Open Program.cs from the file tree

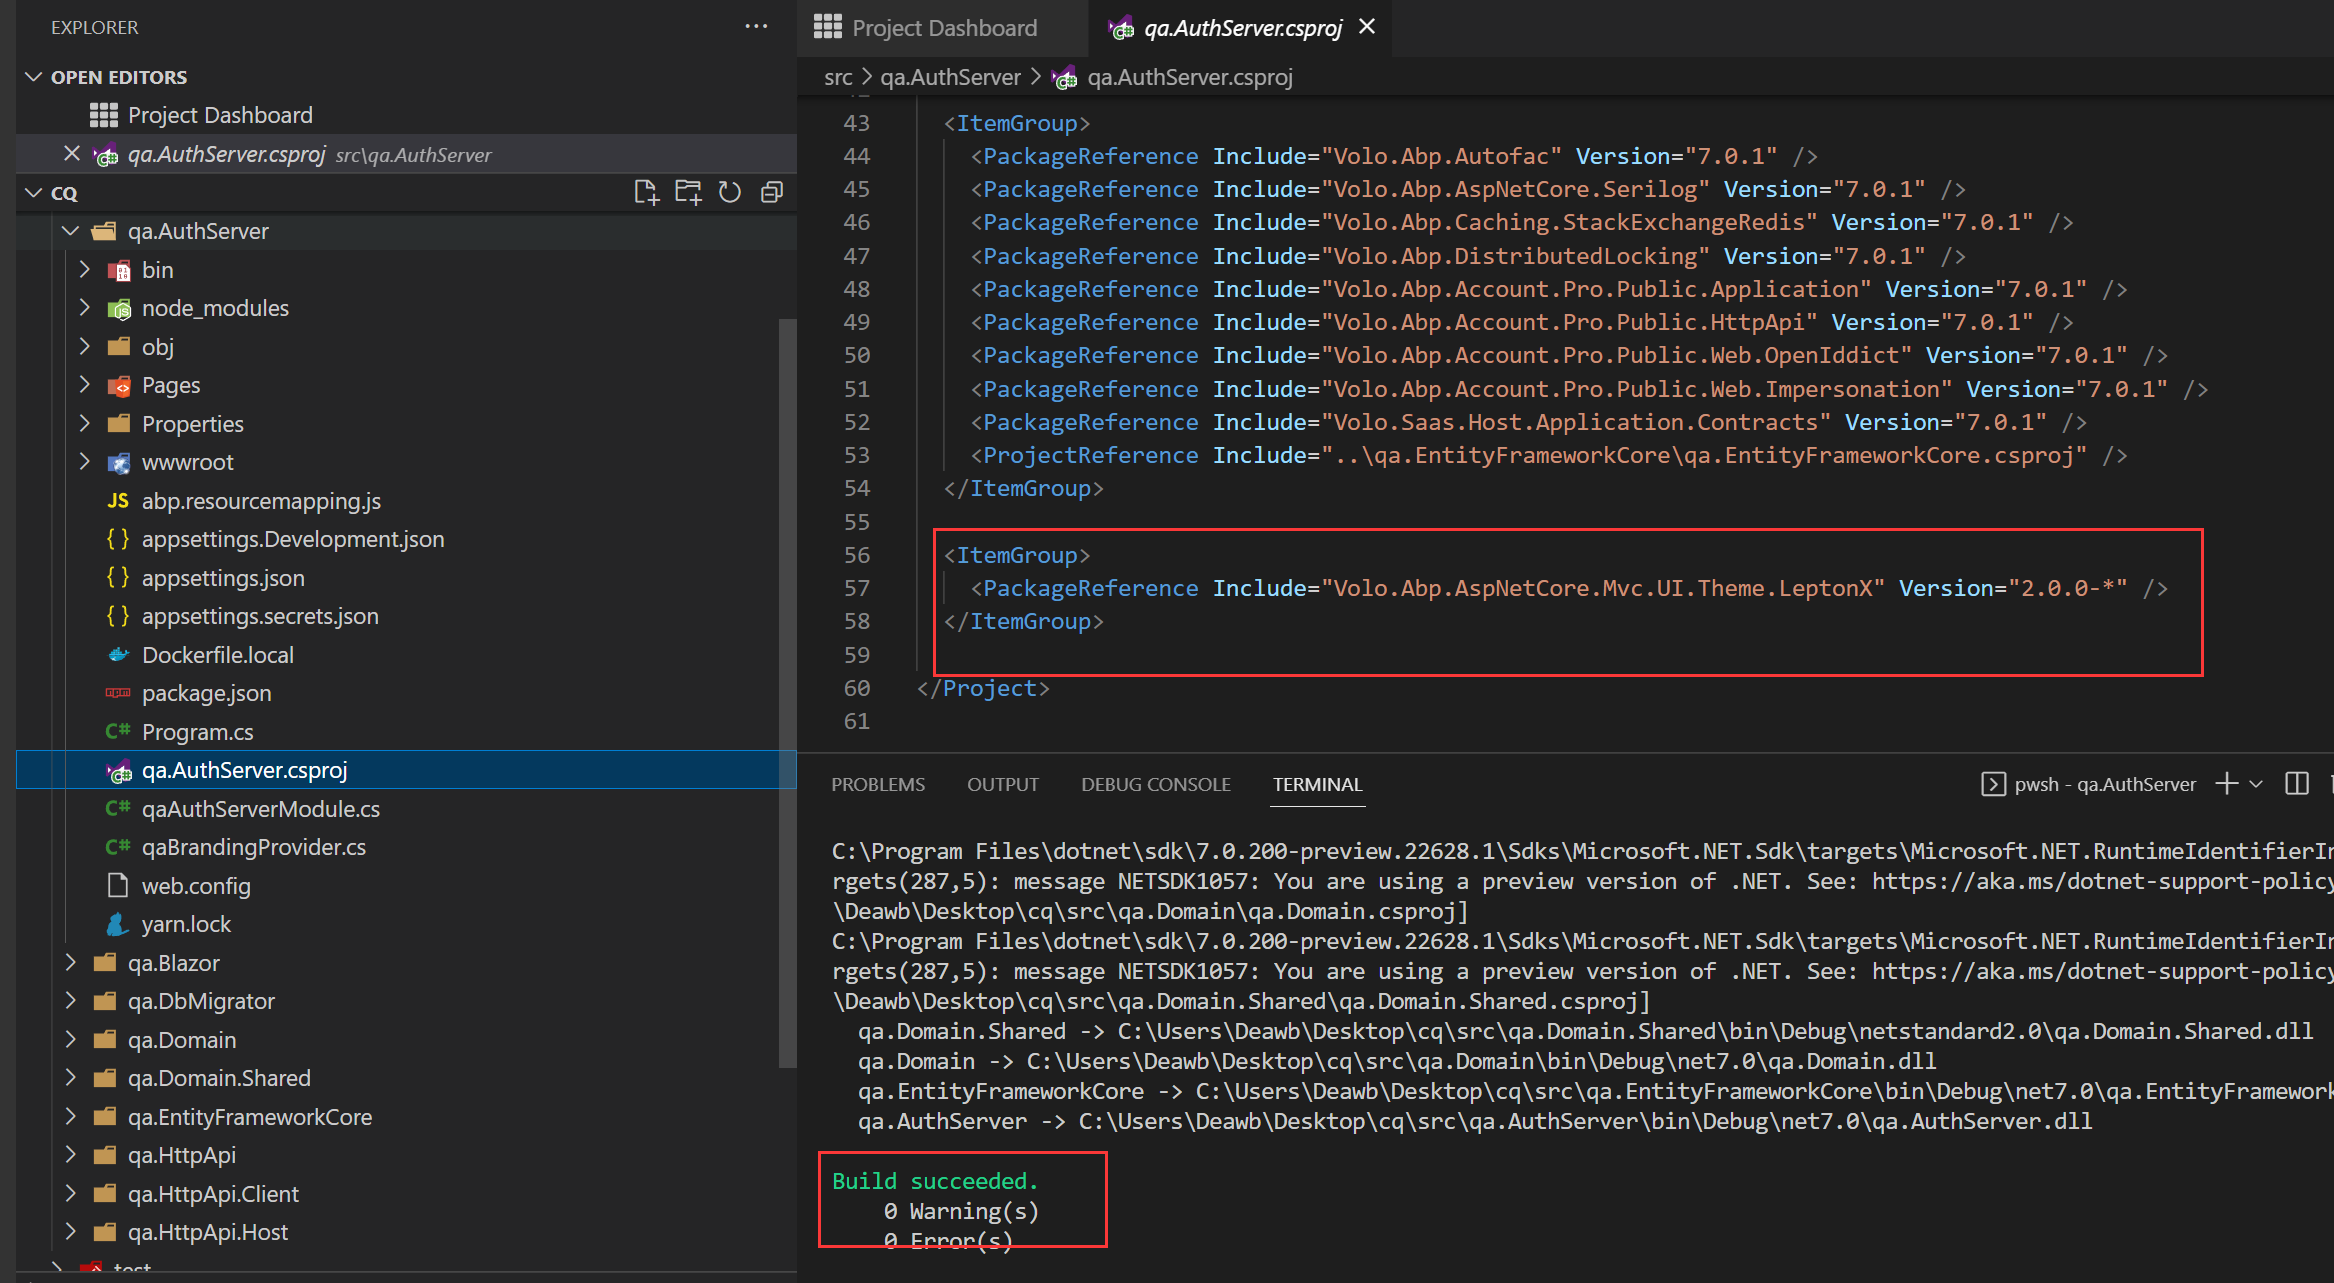[x=197, y=732]
